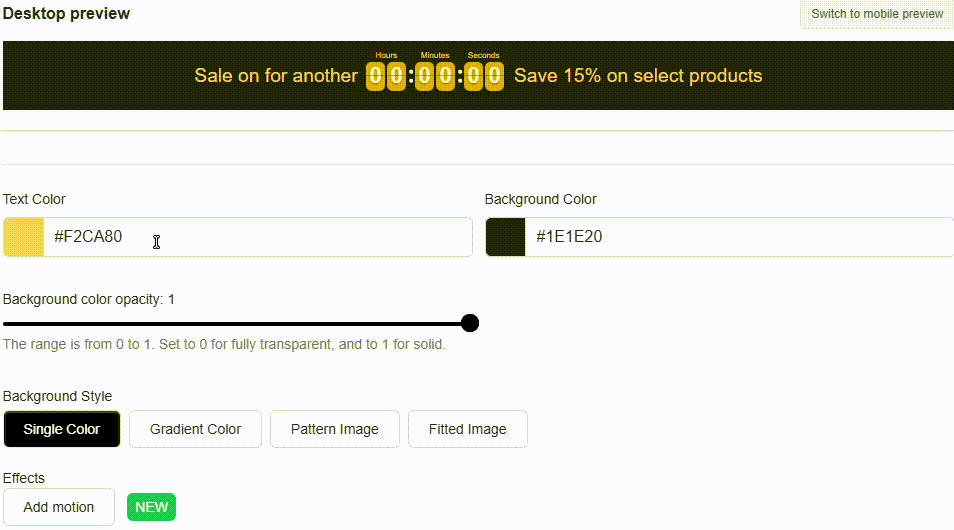This screenshot has height=530, width=954.
Task: Click 'Save 15% on select products' text
Action: 638,75
